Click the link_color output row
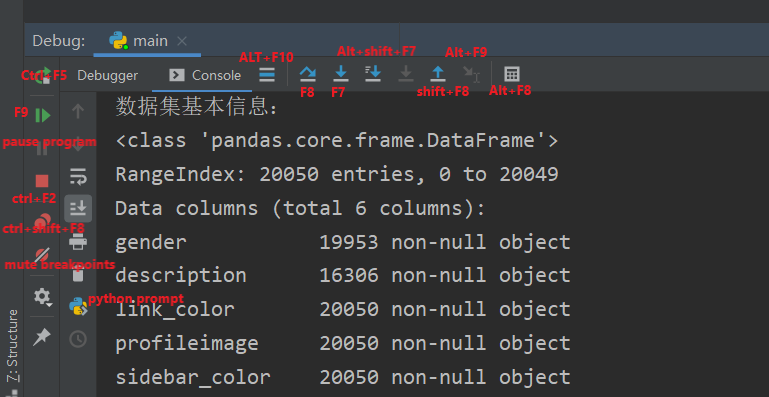The image size is (769, 397). [x=343, y=309]
